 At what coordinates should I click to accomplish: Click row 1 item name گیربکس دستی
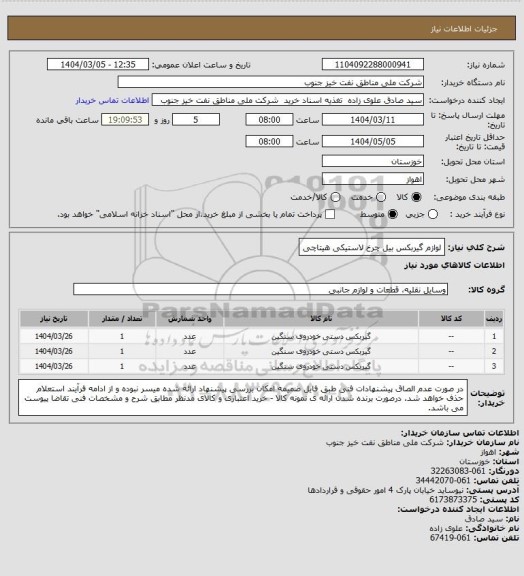(321, 336)
